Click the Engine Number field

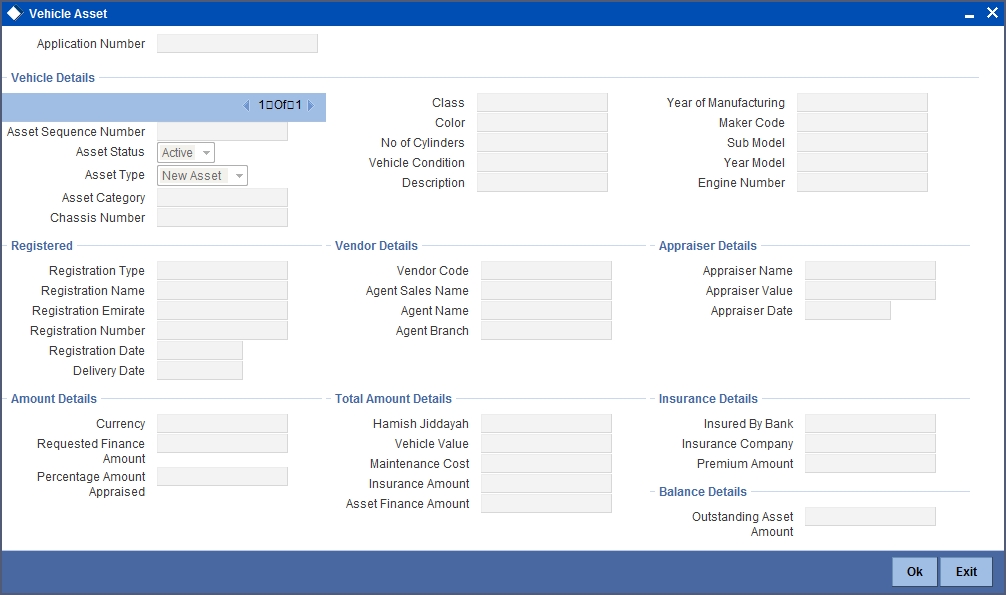[x=862, y=182]
